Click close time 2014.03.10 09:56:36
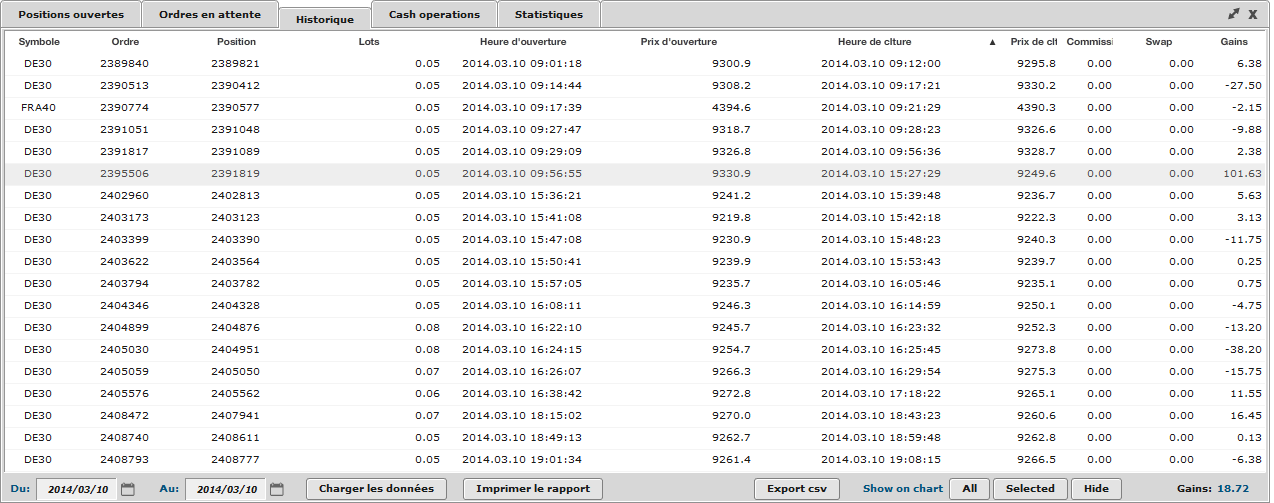This screenshot has width=1274, height=503. coord(881,152)
